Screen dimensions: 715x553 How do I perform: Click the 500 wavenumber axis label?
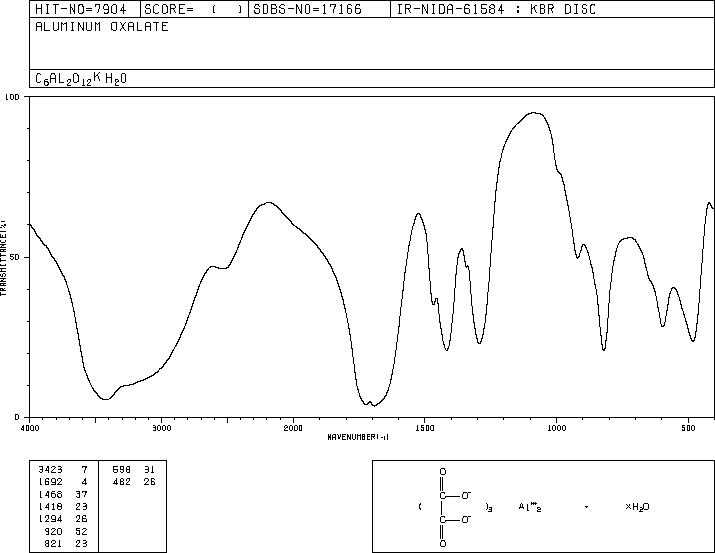[688, 428]
